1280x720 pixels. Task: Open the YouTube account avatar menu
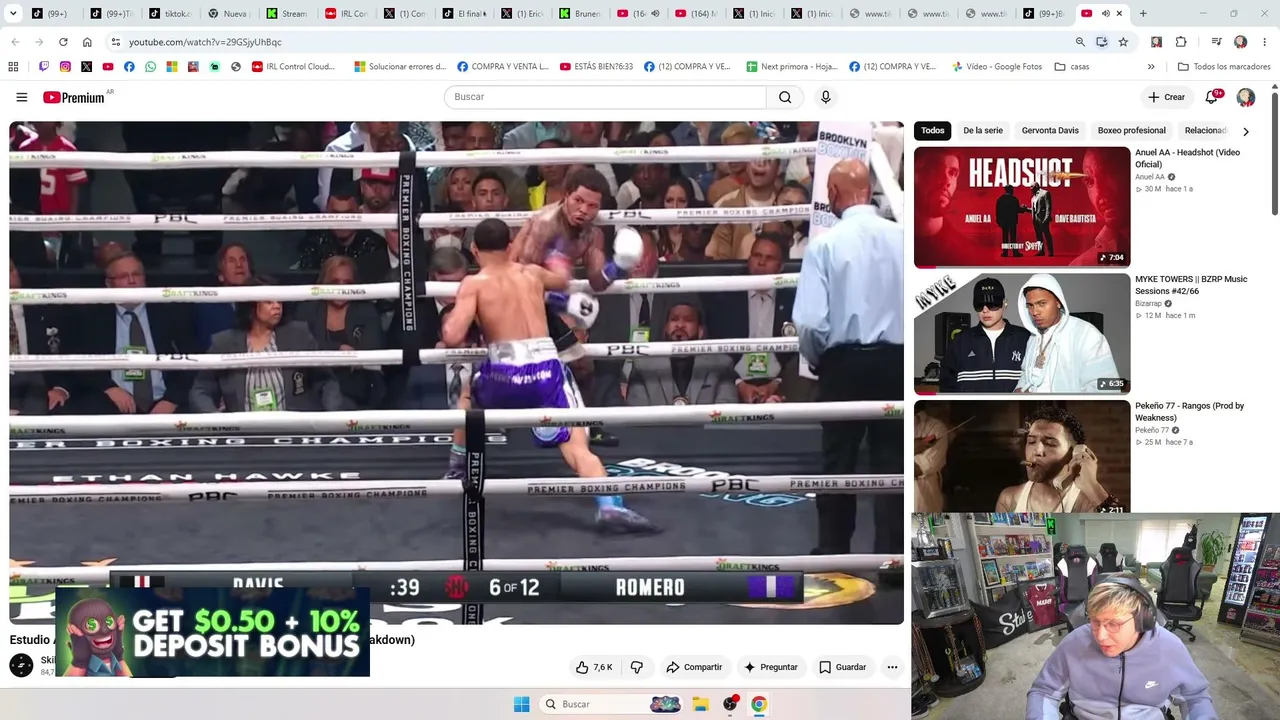[x=1246, y=97]
